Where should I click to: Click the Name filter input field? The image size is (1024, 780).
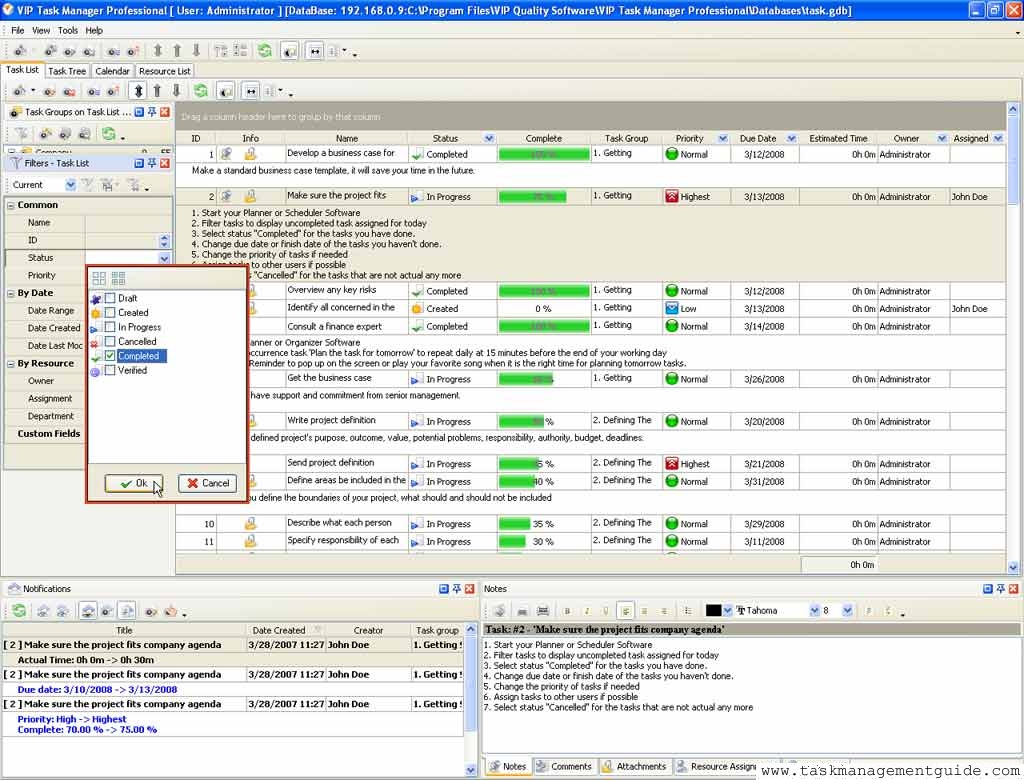pyautogui.click(x=129, y=223)
